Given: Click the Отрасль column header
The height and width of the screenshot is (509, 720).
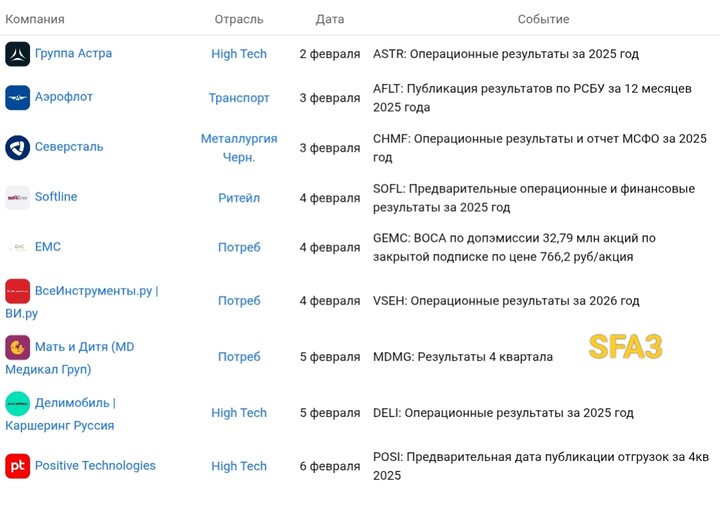Looking at the screenshot, I should click(x=239, y=19).
